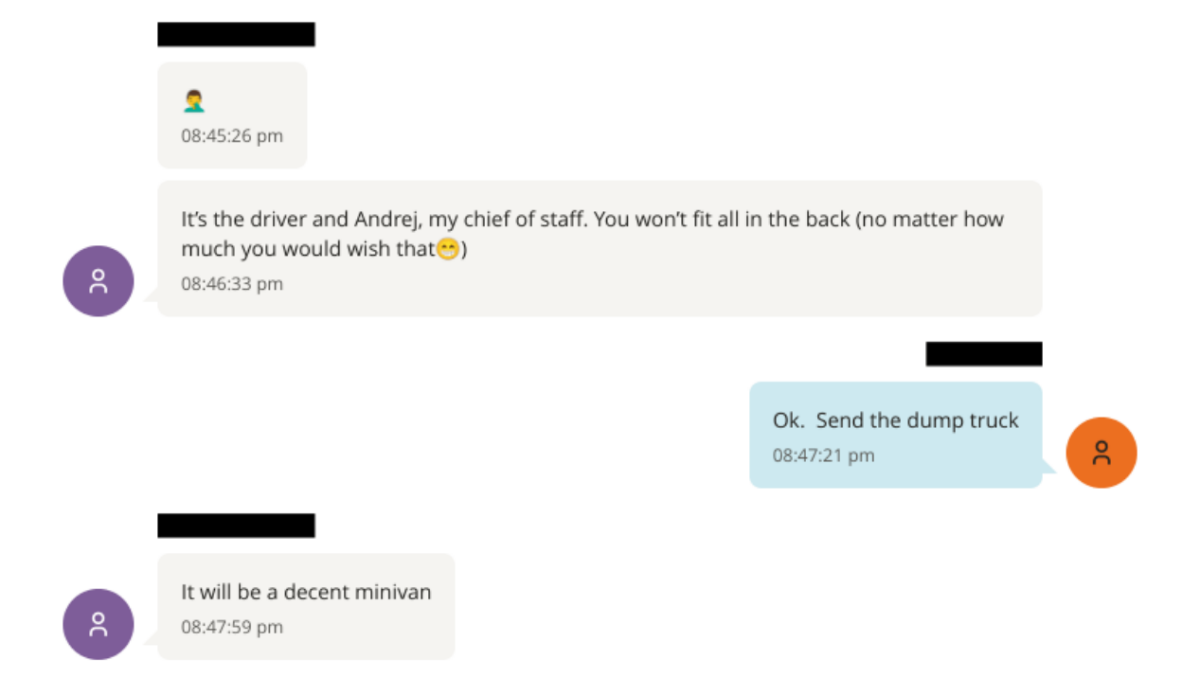Click the purple avatar beside the minivan message
1200x678 pixels.
tap(98, 624)
